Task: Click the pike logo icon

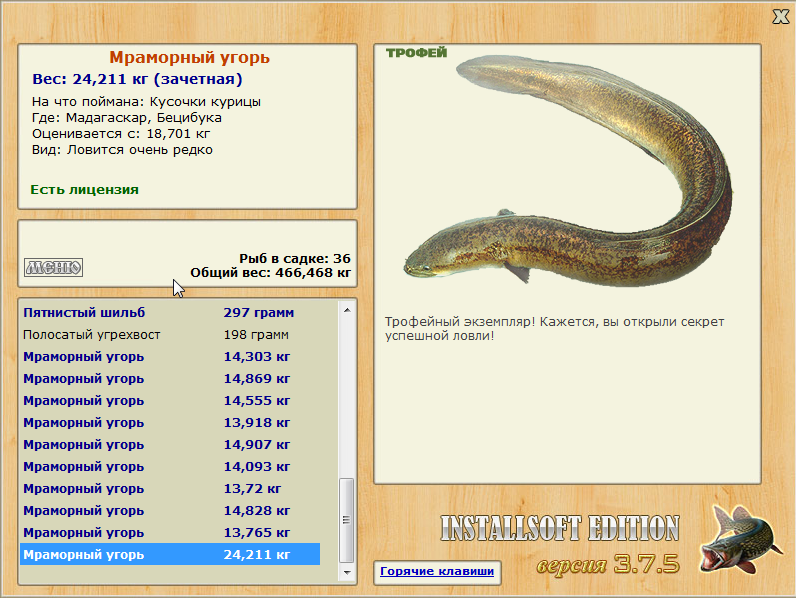Action: tap(741, 540)
